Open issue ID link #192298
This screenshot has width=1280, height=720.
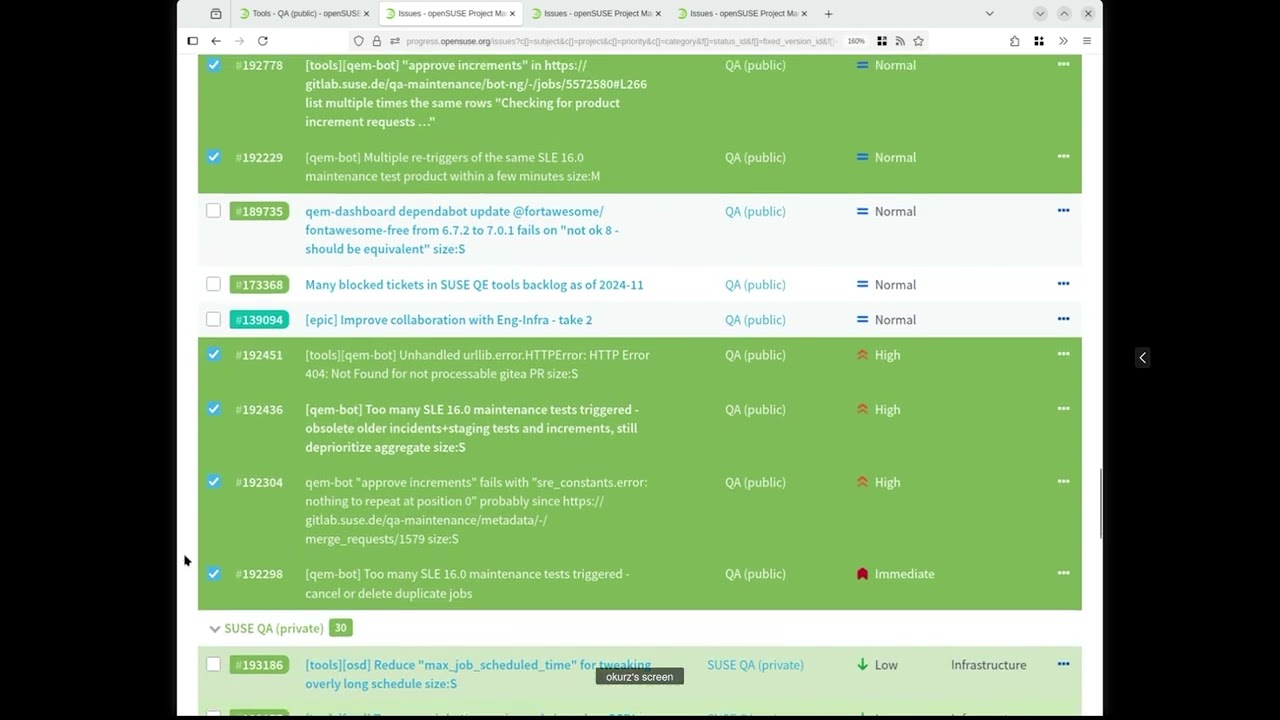(259, 574)
